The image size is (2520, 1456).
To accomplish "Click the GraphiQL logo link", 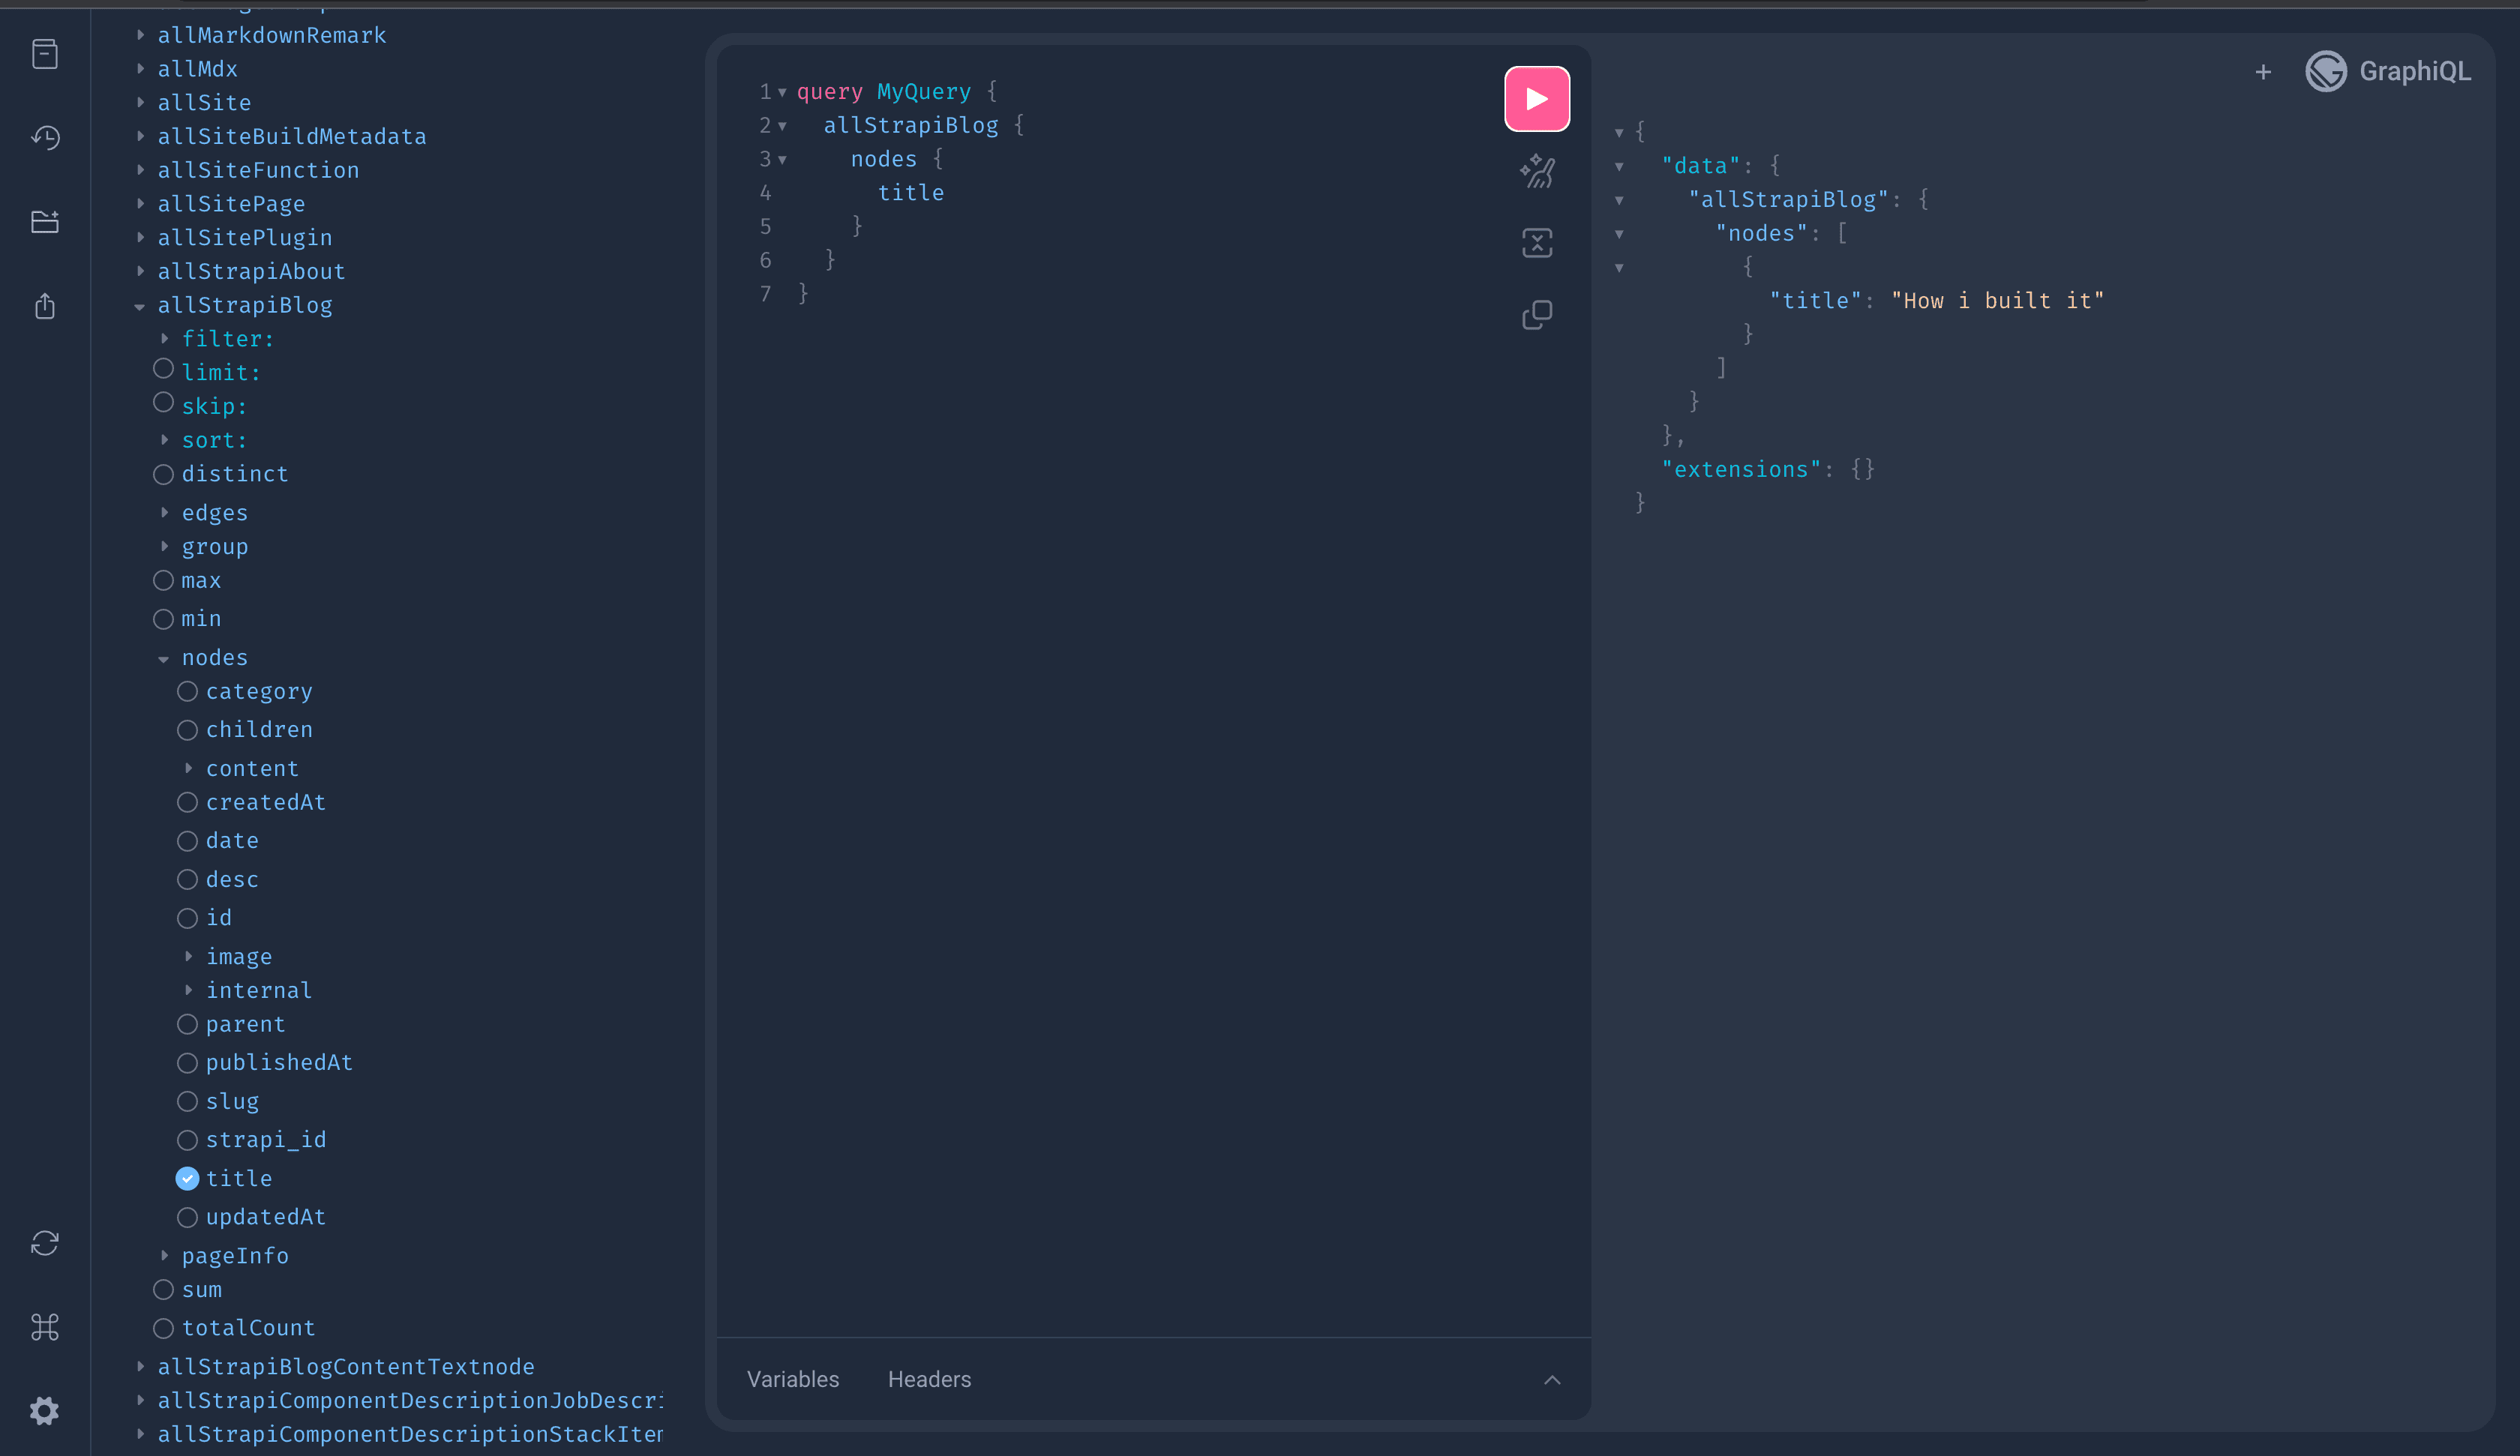I will (x=2389, y=71).
